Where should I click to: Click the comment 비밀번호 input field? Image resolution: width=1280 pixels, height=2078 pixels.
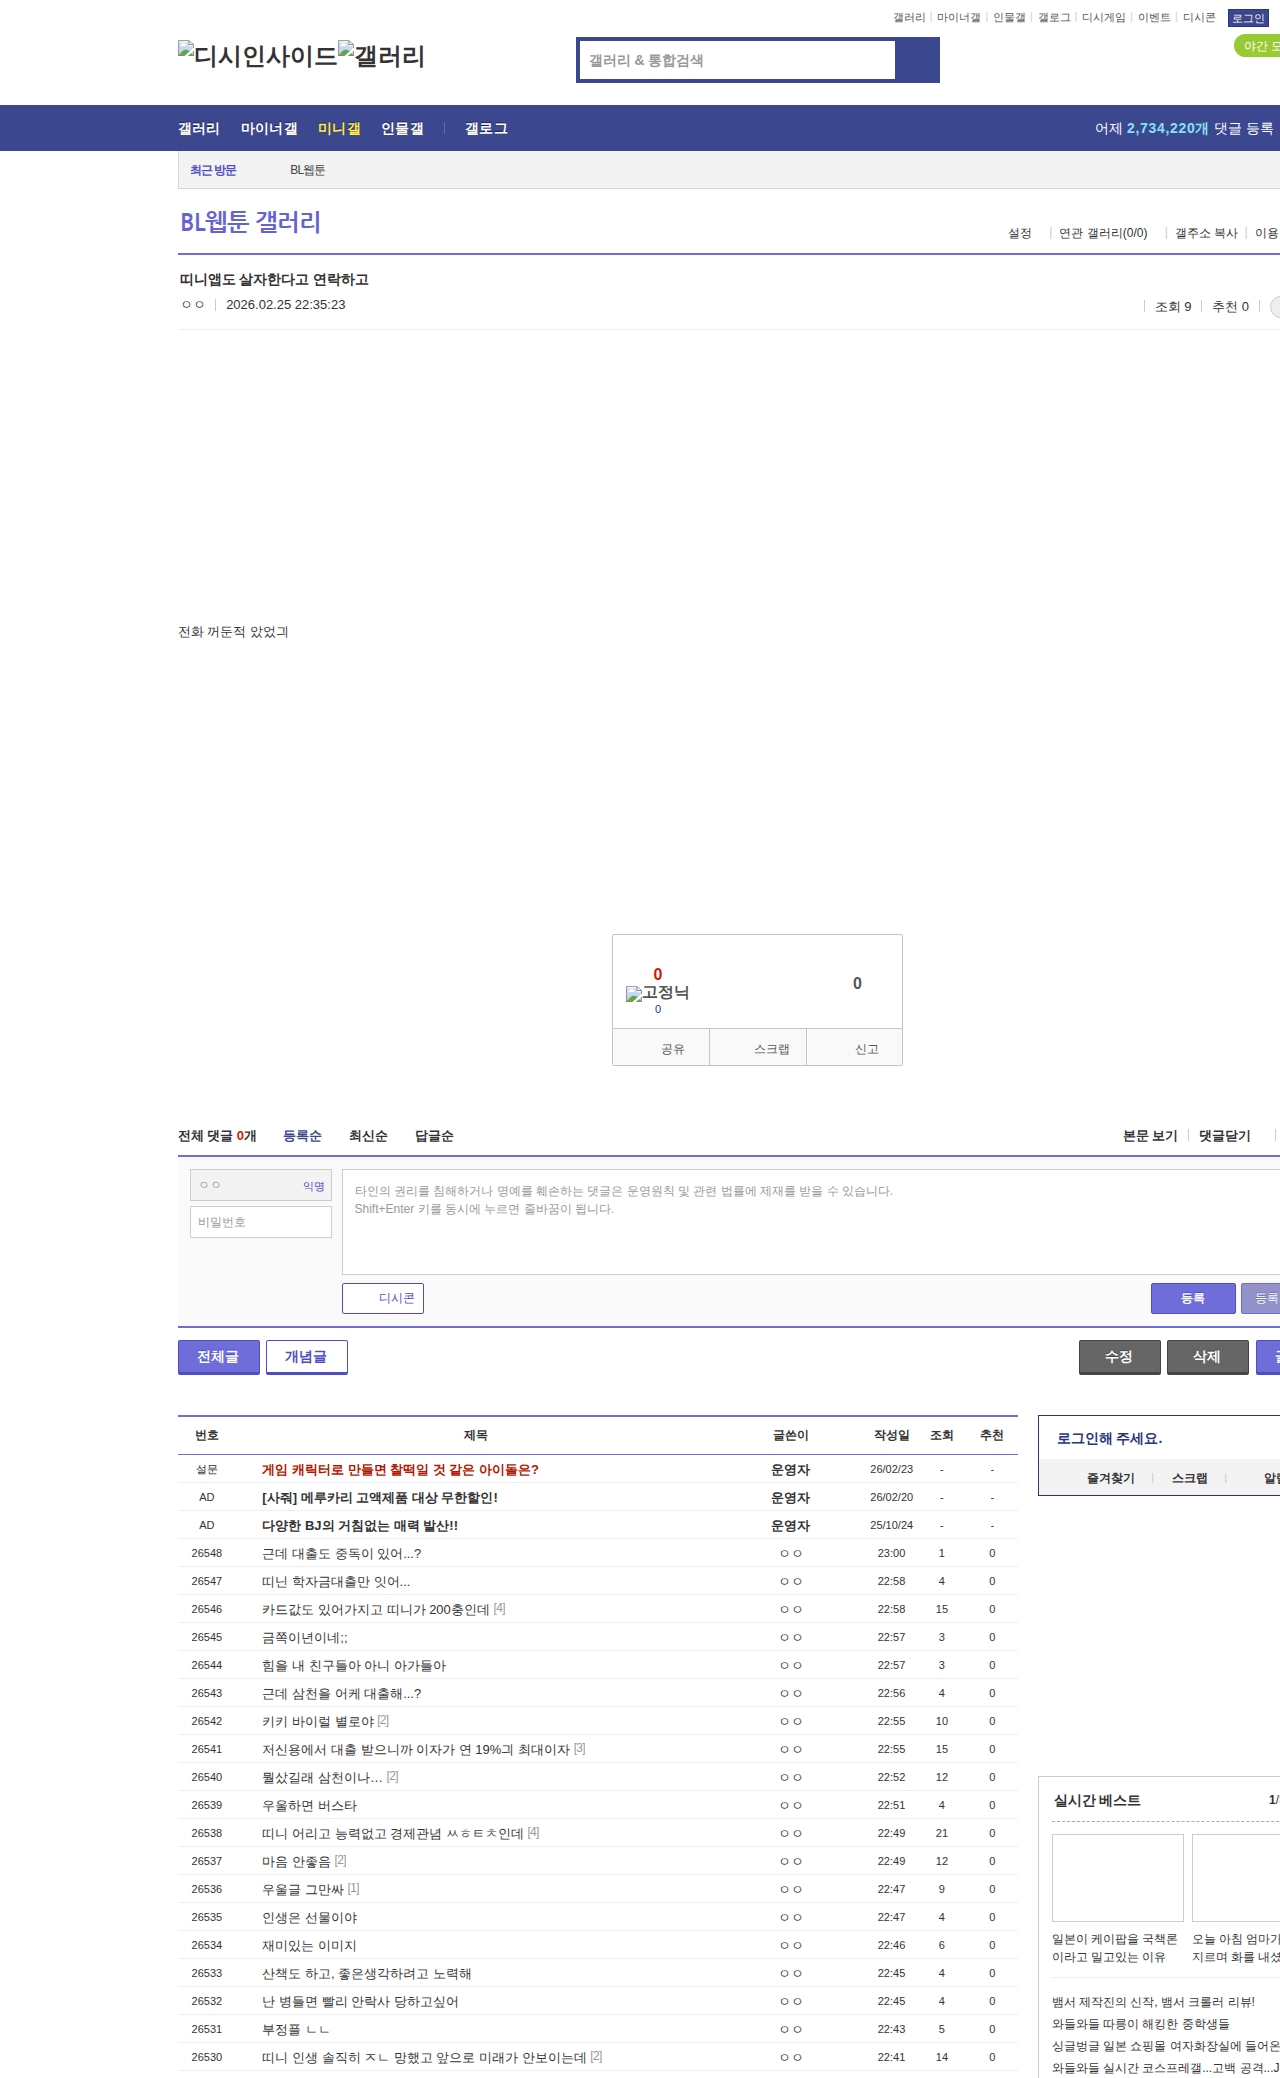(261, 1222)
